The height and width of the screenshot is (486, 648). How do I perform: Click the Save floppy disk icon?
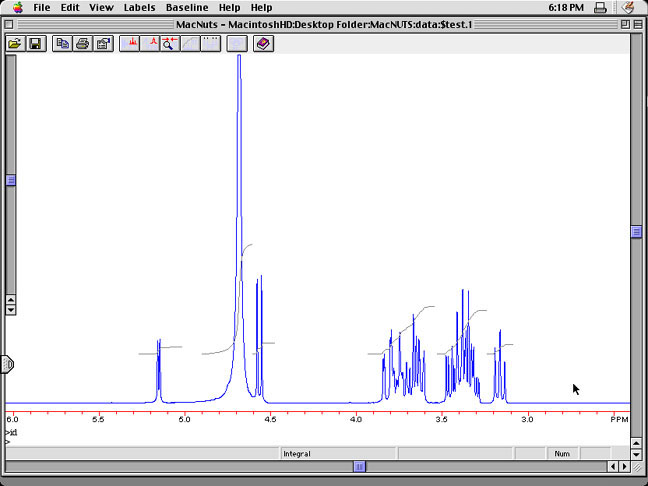[35, 44]
